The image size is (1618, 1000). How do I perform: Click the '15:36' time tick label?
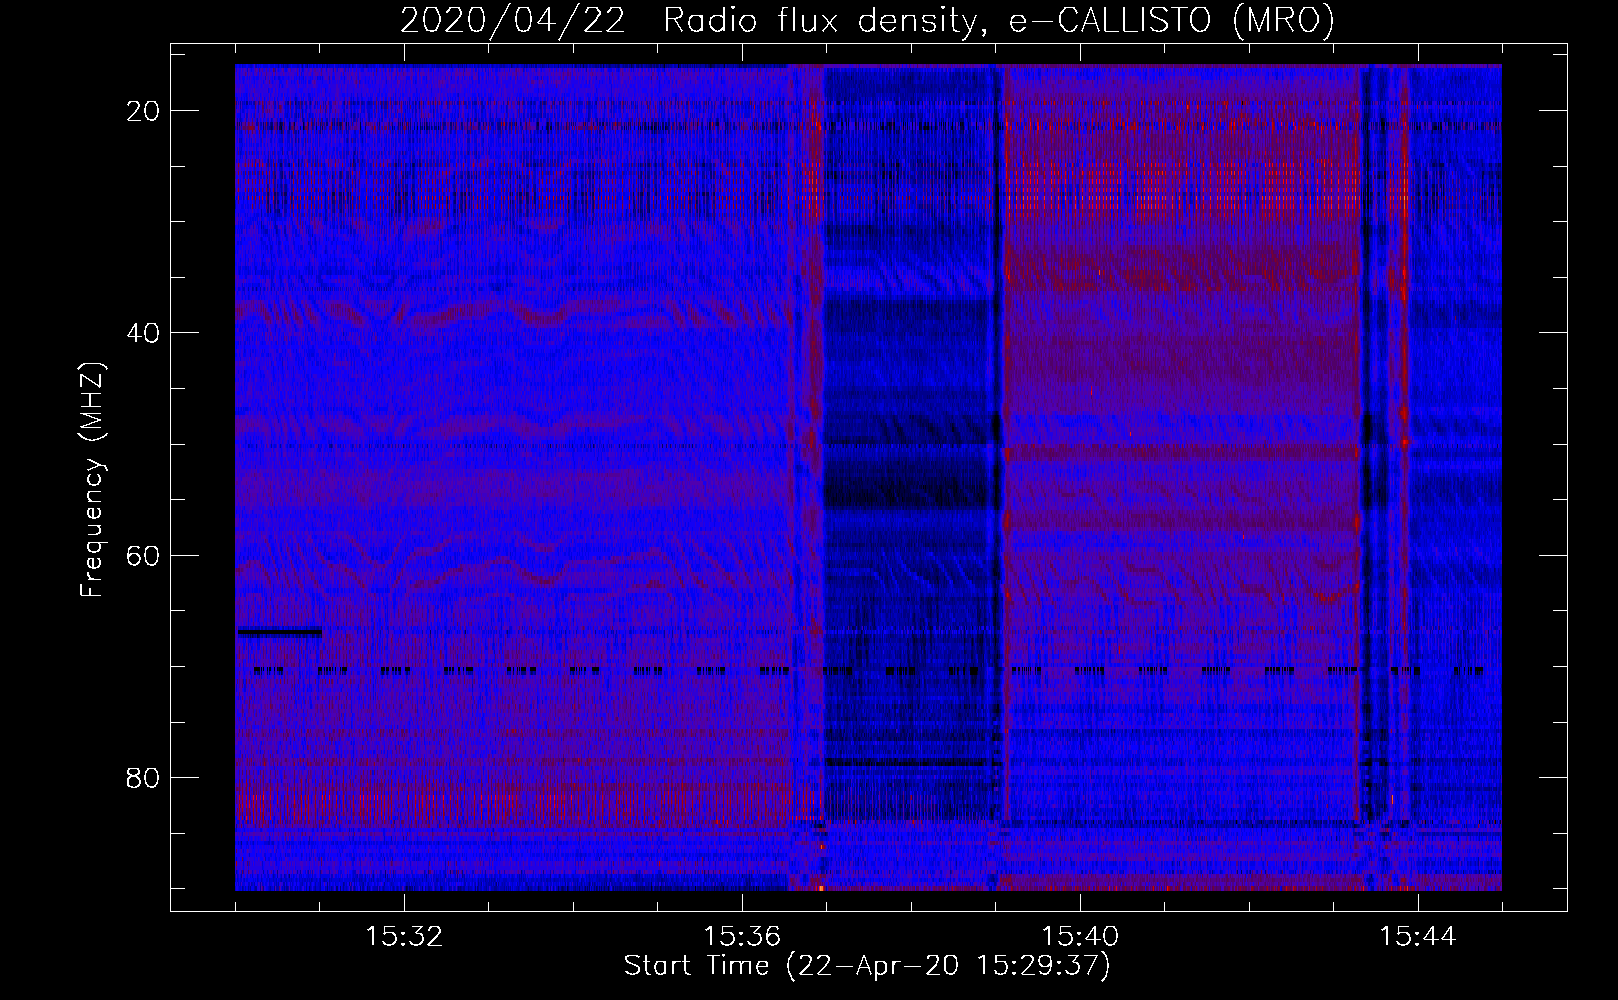point(742,937)
